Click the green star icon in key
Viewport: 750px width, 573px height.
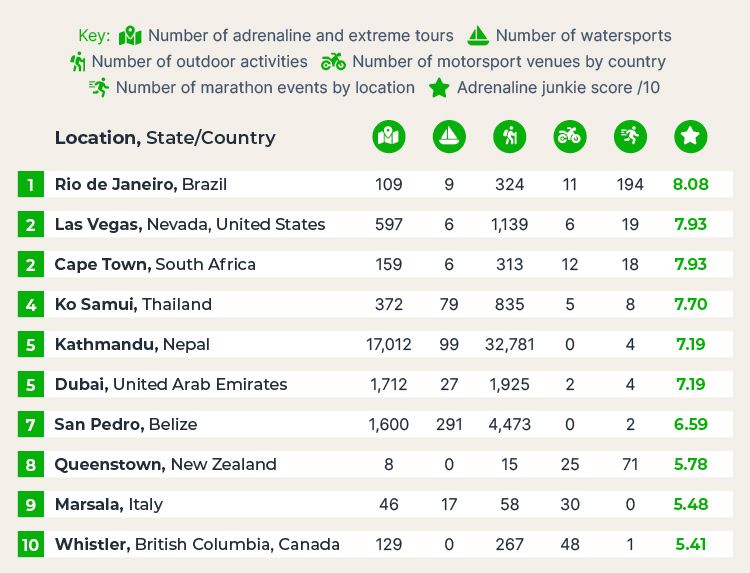pyautogui.click(x=439, y=88)
